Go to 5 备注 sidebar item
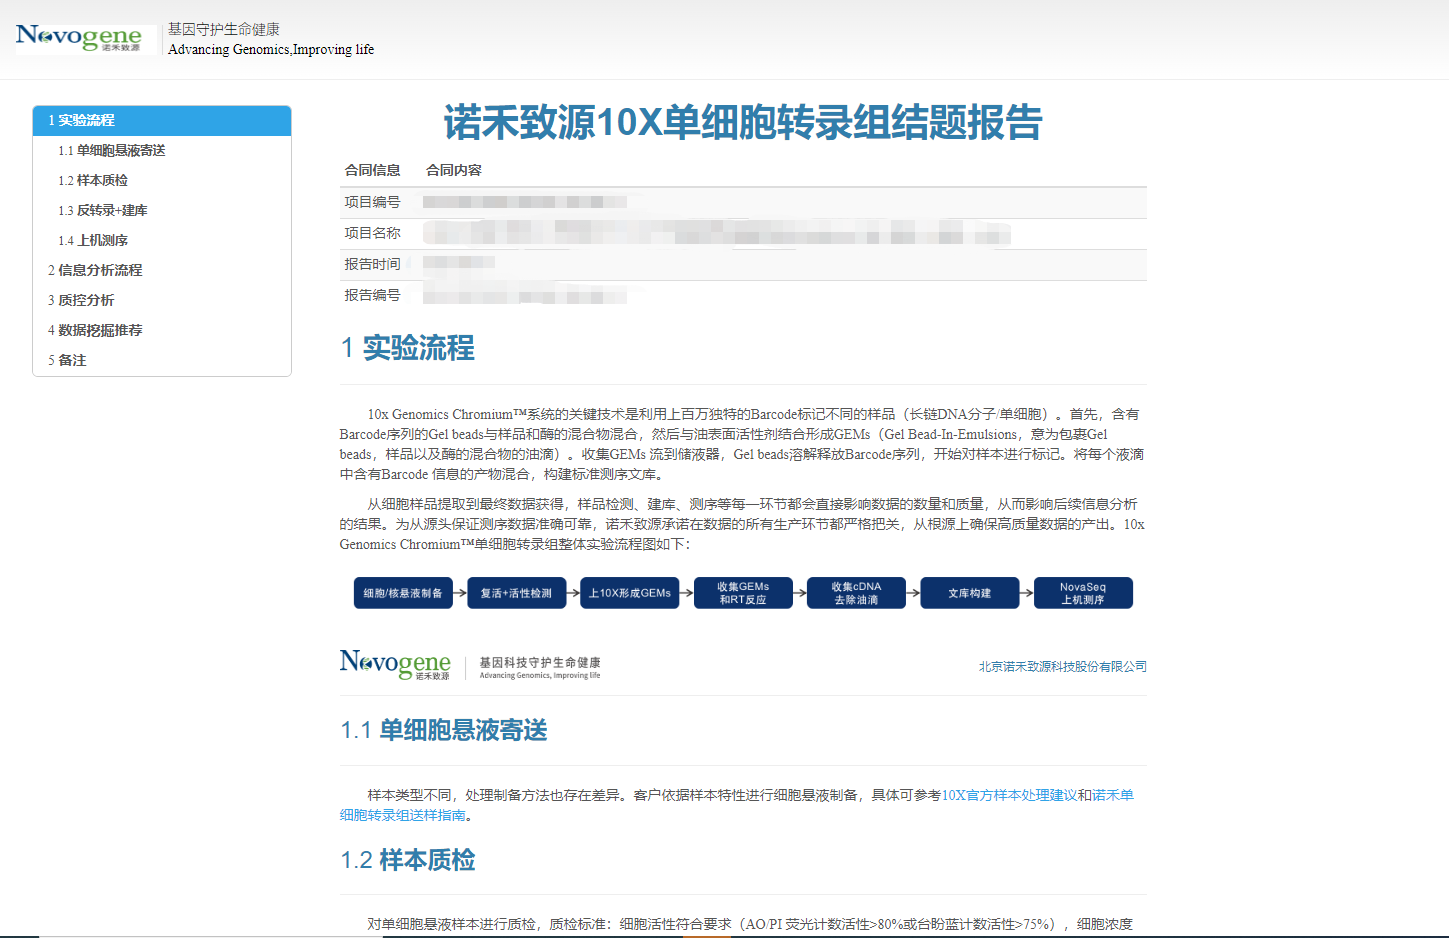The width and height of the screenshot is (1449, 938). [67, 360]
